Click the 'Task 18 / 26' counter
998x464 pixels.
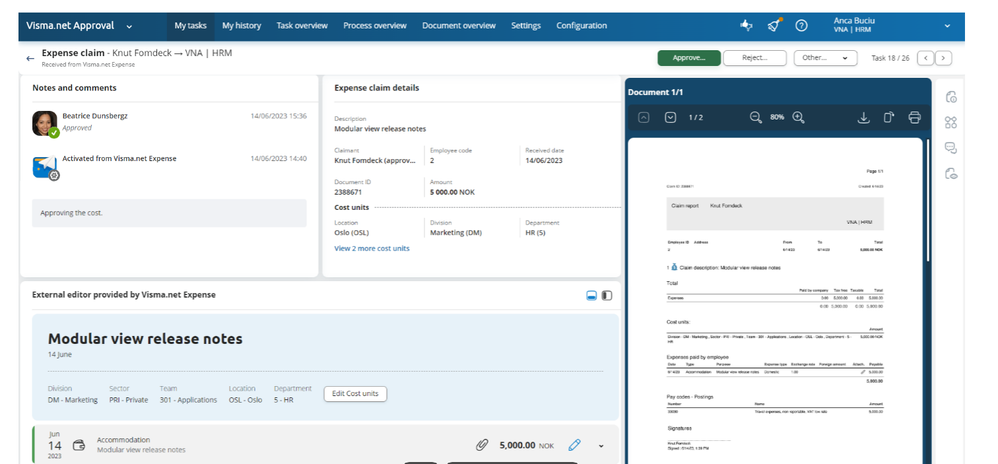coord(890,58)
